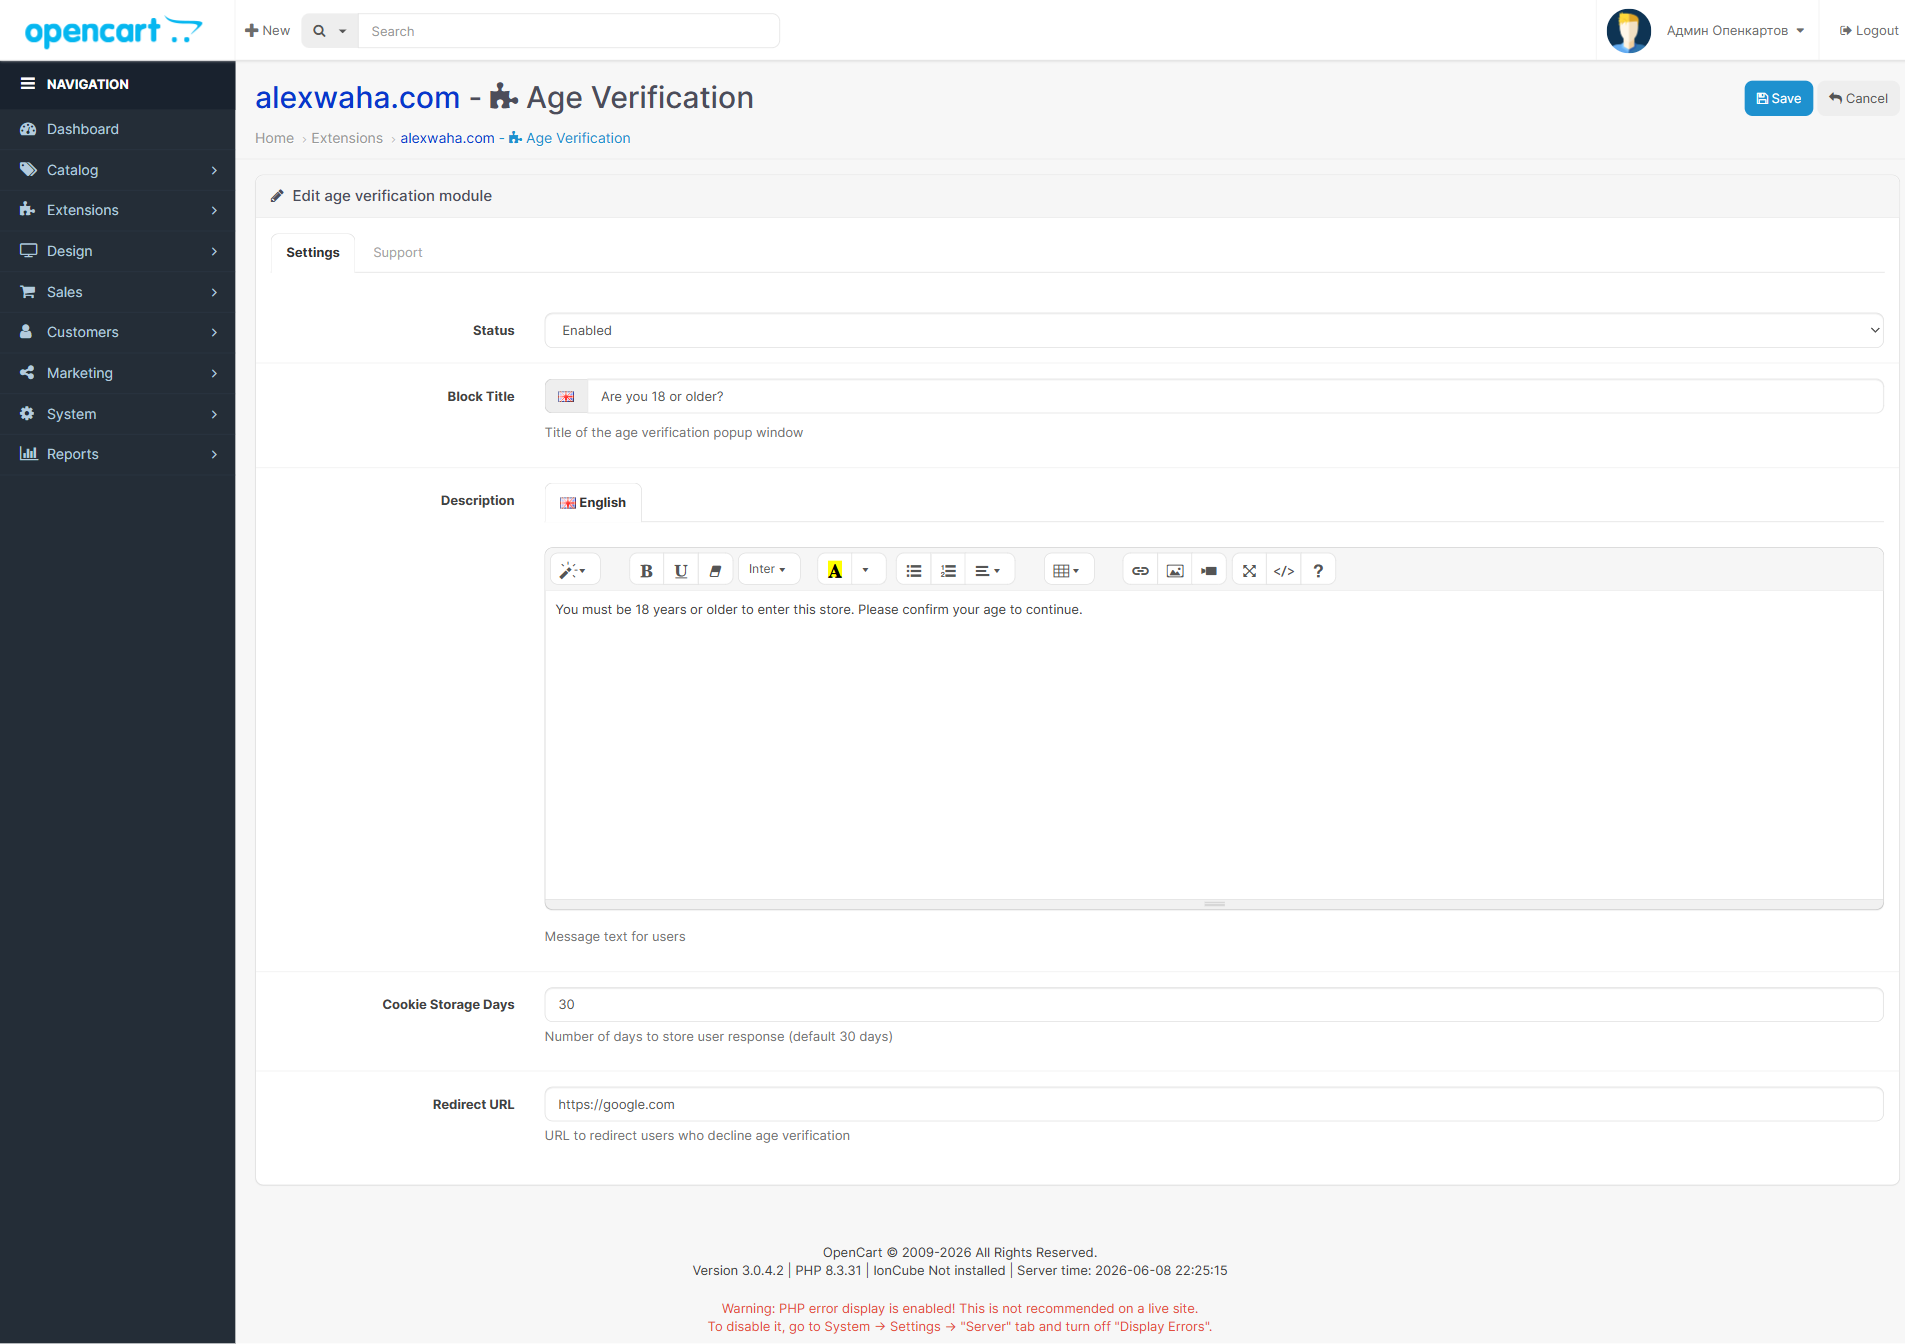Viewport: 1905px width, 1344px height.
Task: Click the Catalog tags icon
Action: coord(28,170)
